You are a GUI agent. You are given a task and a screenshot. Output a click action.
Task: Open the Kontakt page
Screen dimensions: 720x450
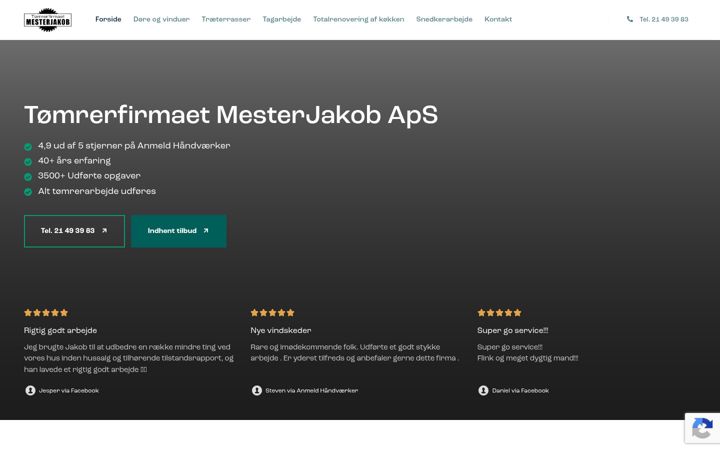498,19
